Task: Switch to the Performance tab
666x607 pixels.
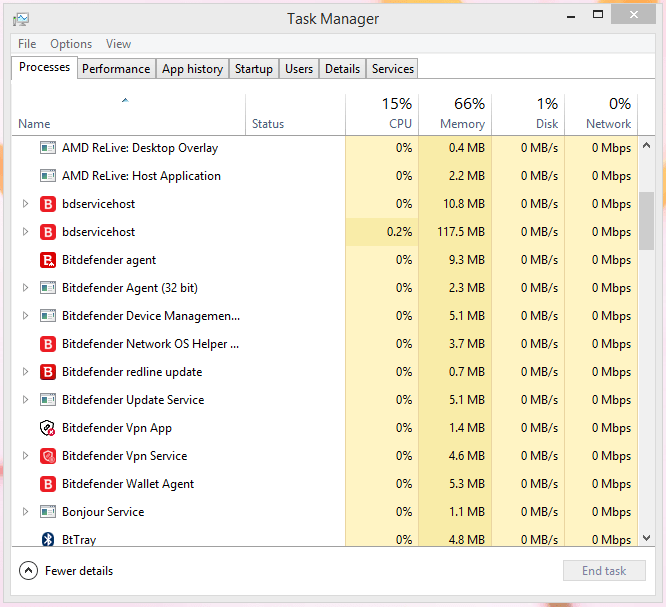Action: tap(116, 69)
